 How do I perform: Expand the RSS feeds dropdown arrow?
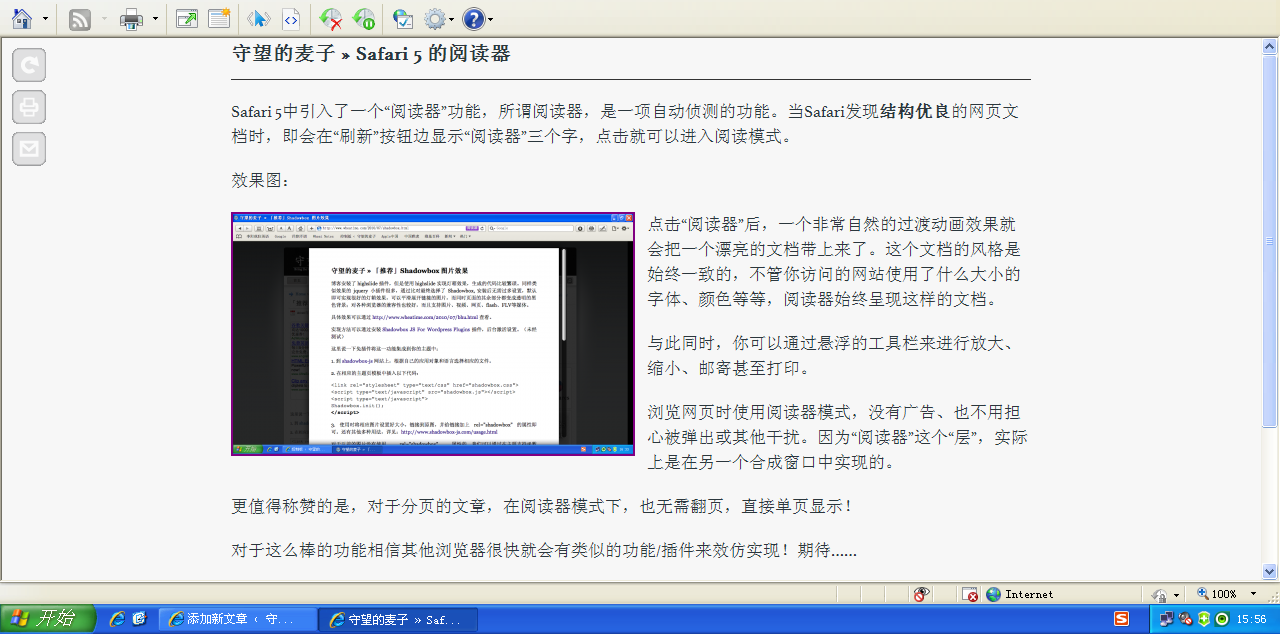pyautogui.click(x=104, y=19)
